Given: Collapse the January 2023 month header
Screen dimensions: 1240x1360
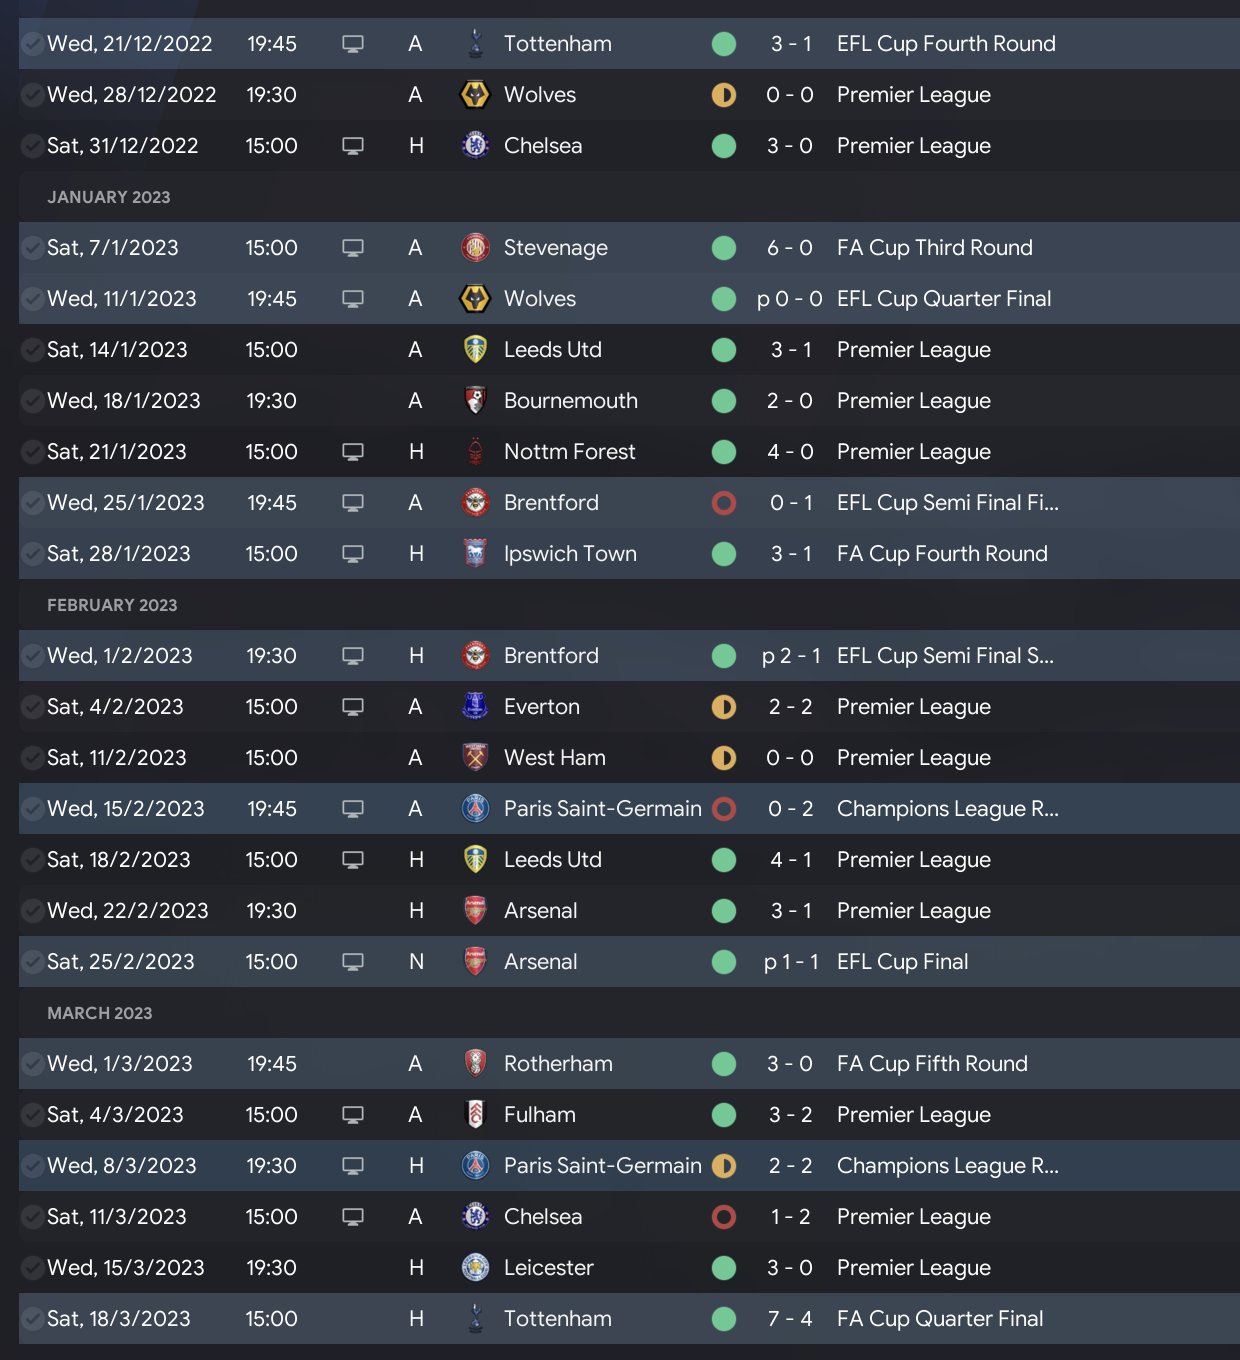Looking at the screenshot, I should (x=109, y=197).
